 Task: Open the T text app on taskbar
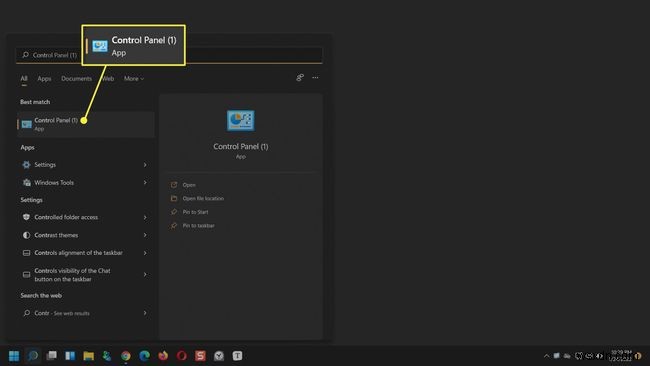tap(238, 356)
